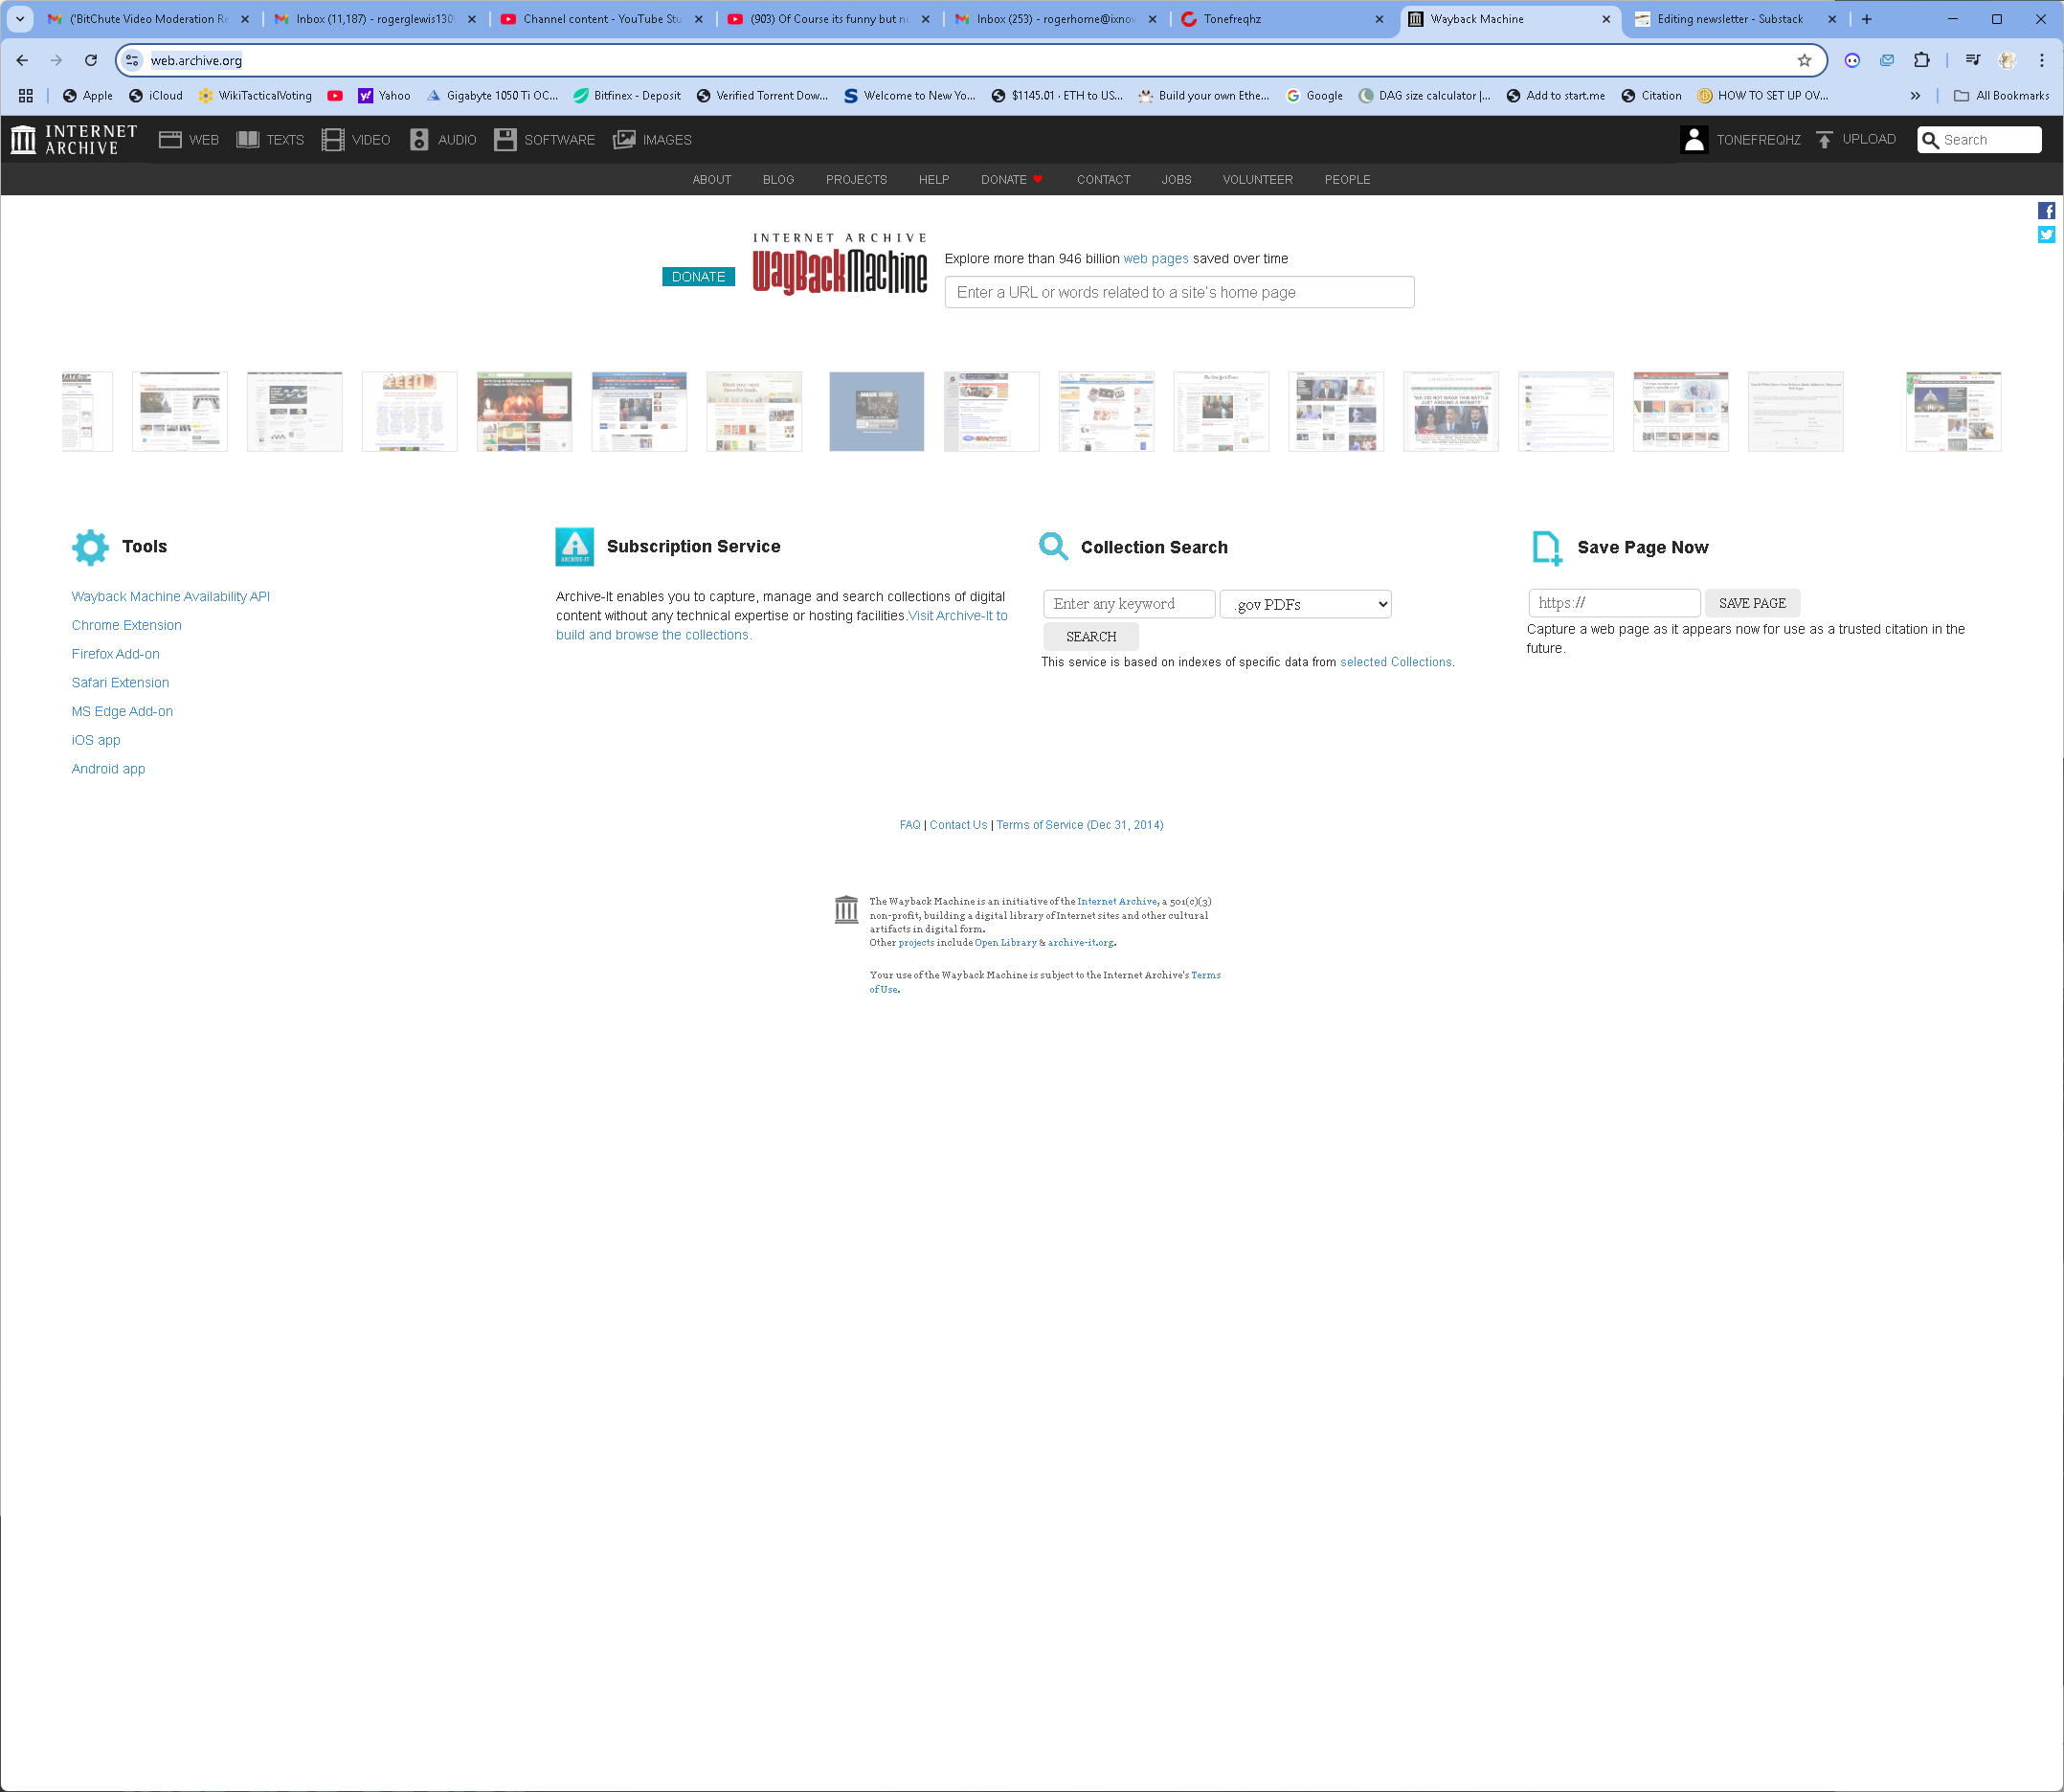Click the Upload arrow icon
The width and height of the screenshot is (2064, 1792).
point(1824,140)
